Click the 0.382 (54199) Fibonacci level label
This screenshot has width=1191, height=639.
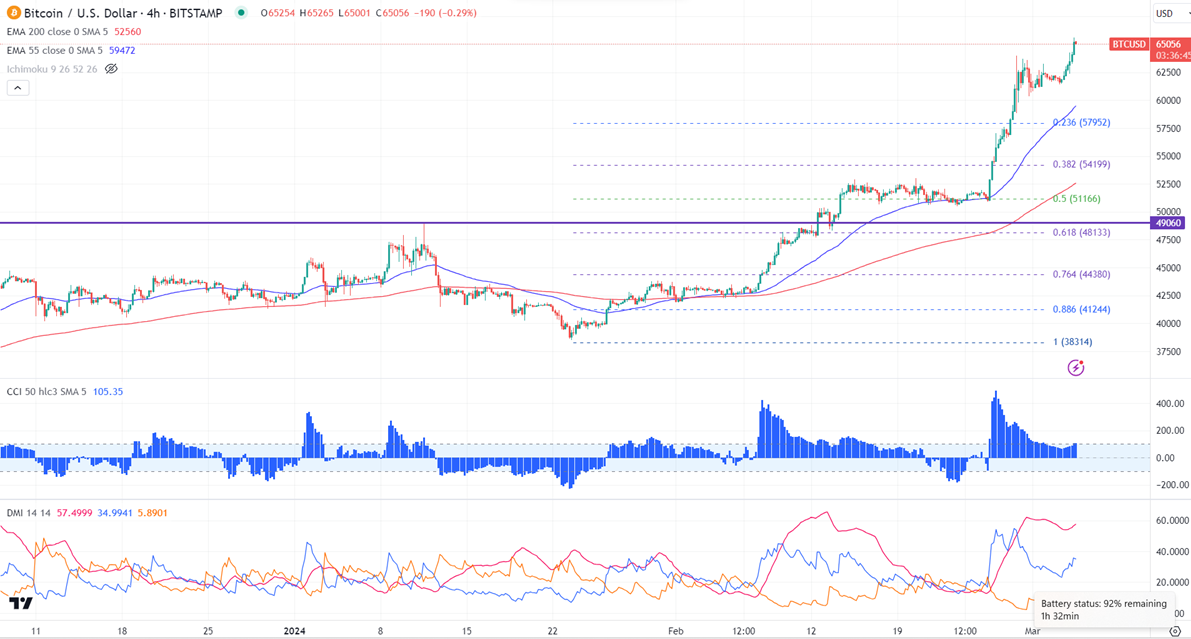click(x=1082, y=164)
